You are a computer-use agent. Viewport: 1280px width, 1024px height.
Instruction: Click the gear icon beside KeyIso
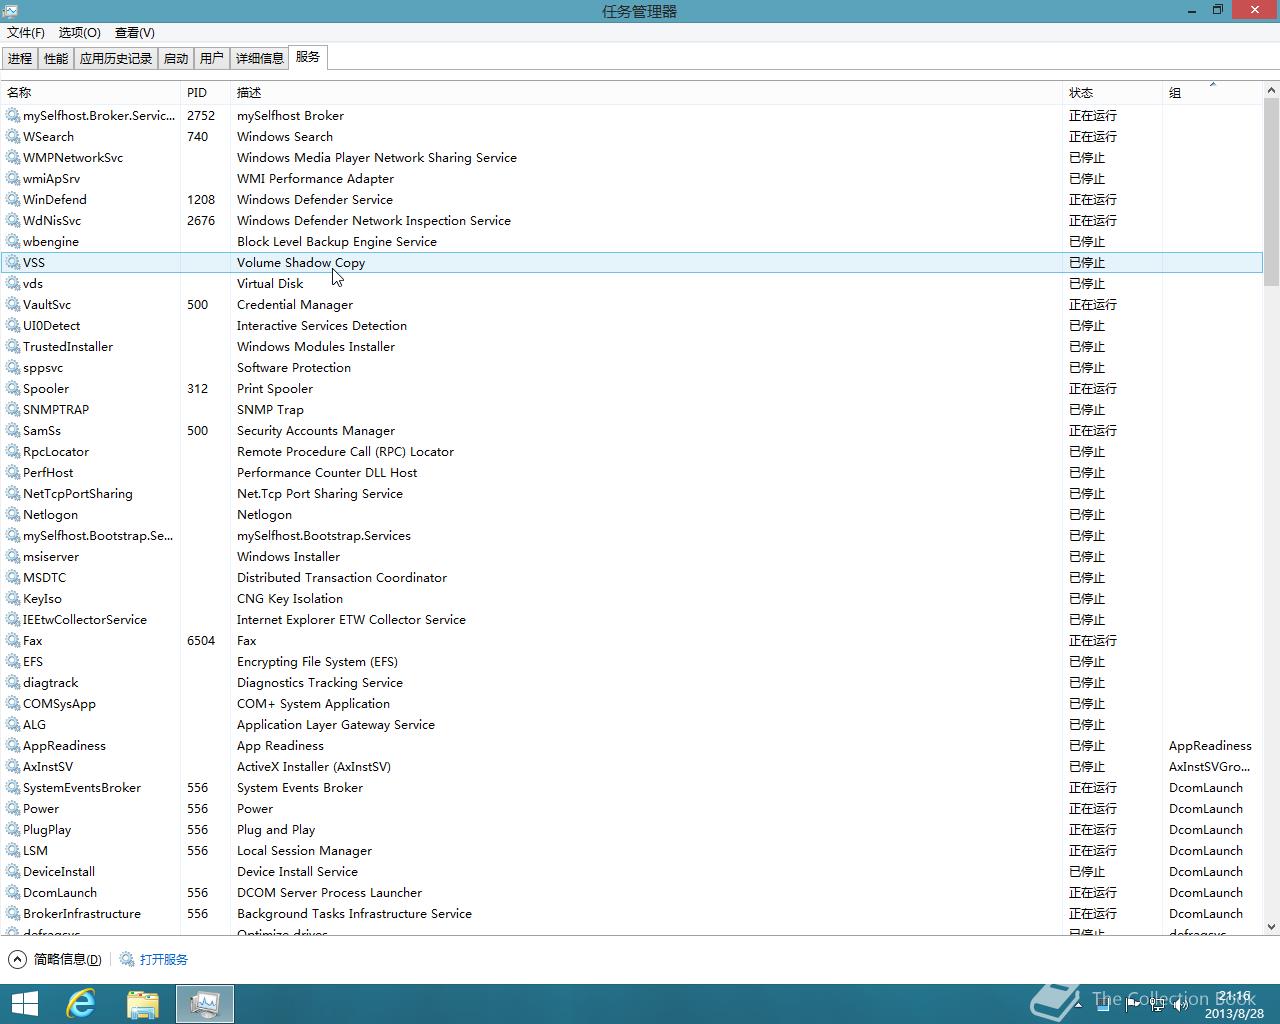click(x=13, y=599)
